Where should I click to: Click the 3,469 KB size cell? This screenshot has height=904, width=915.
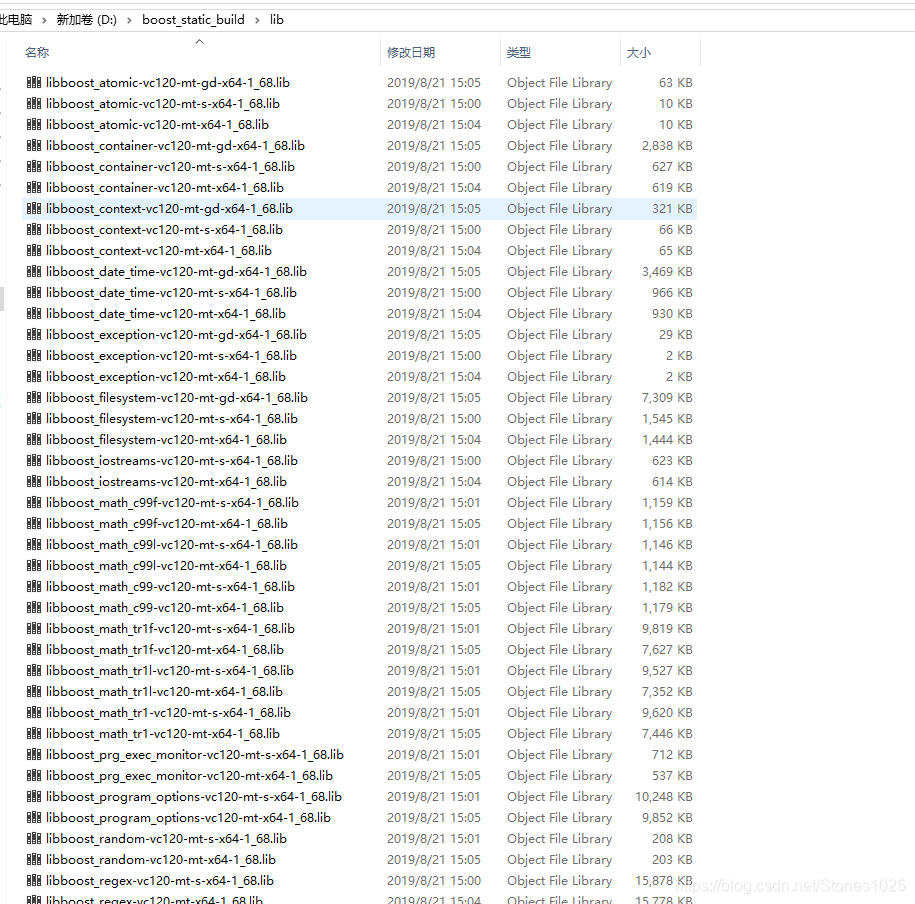tap(667, 271)
